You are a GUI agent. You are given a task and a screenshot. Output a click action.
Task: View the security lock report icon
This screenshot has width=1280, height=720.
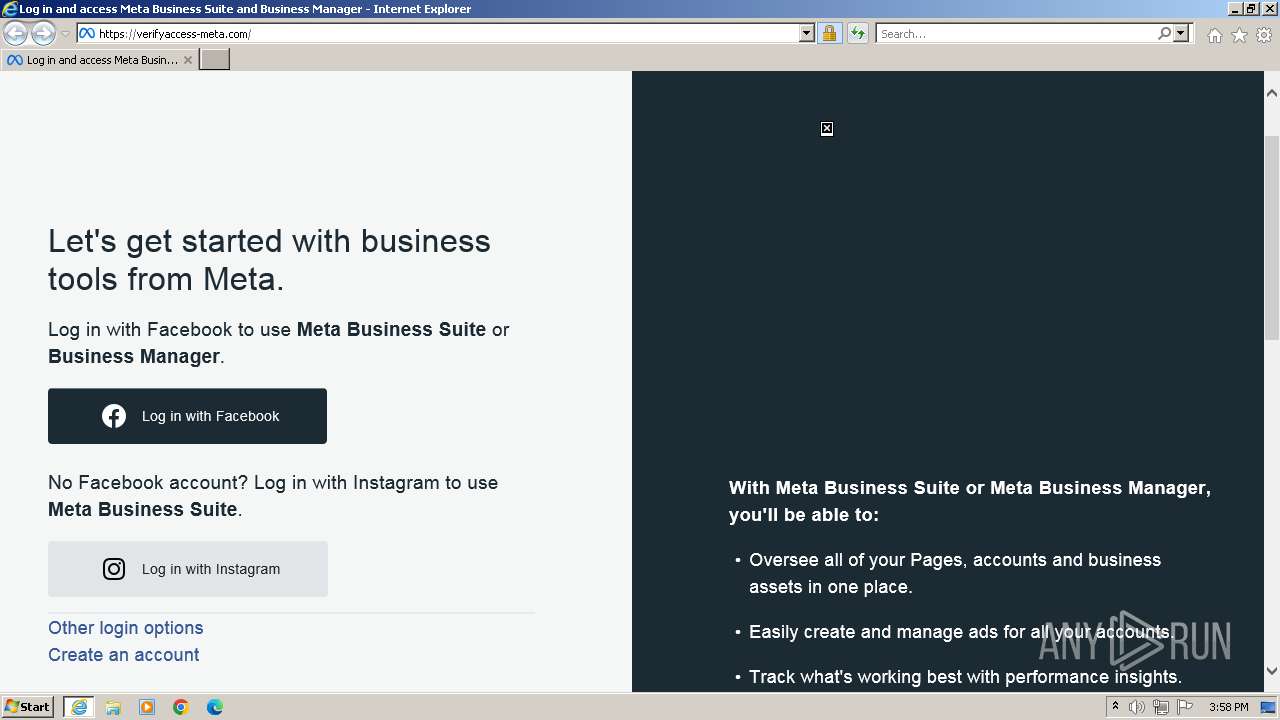(x=829, y=34)
